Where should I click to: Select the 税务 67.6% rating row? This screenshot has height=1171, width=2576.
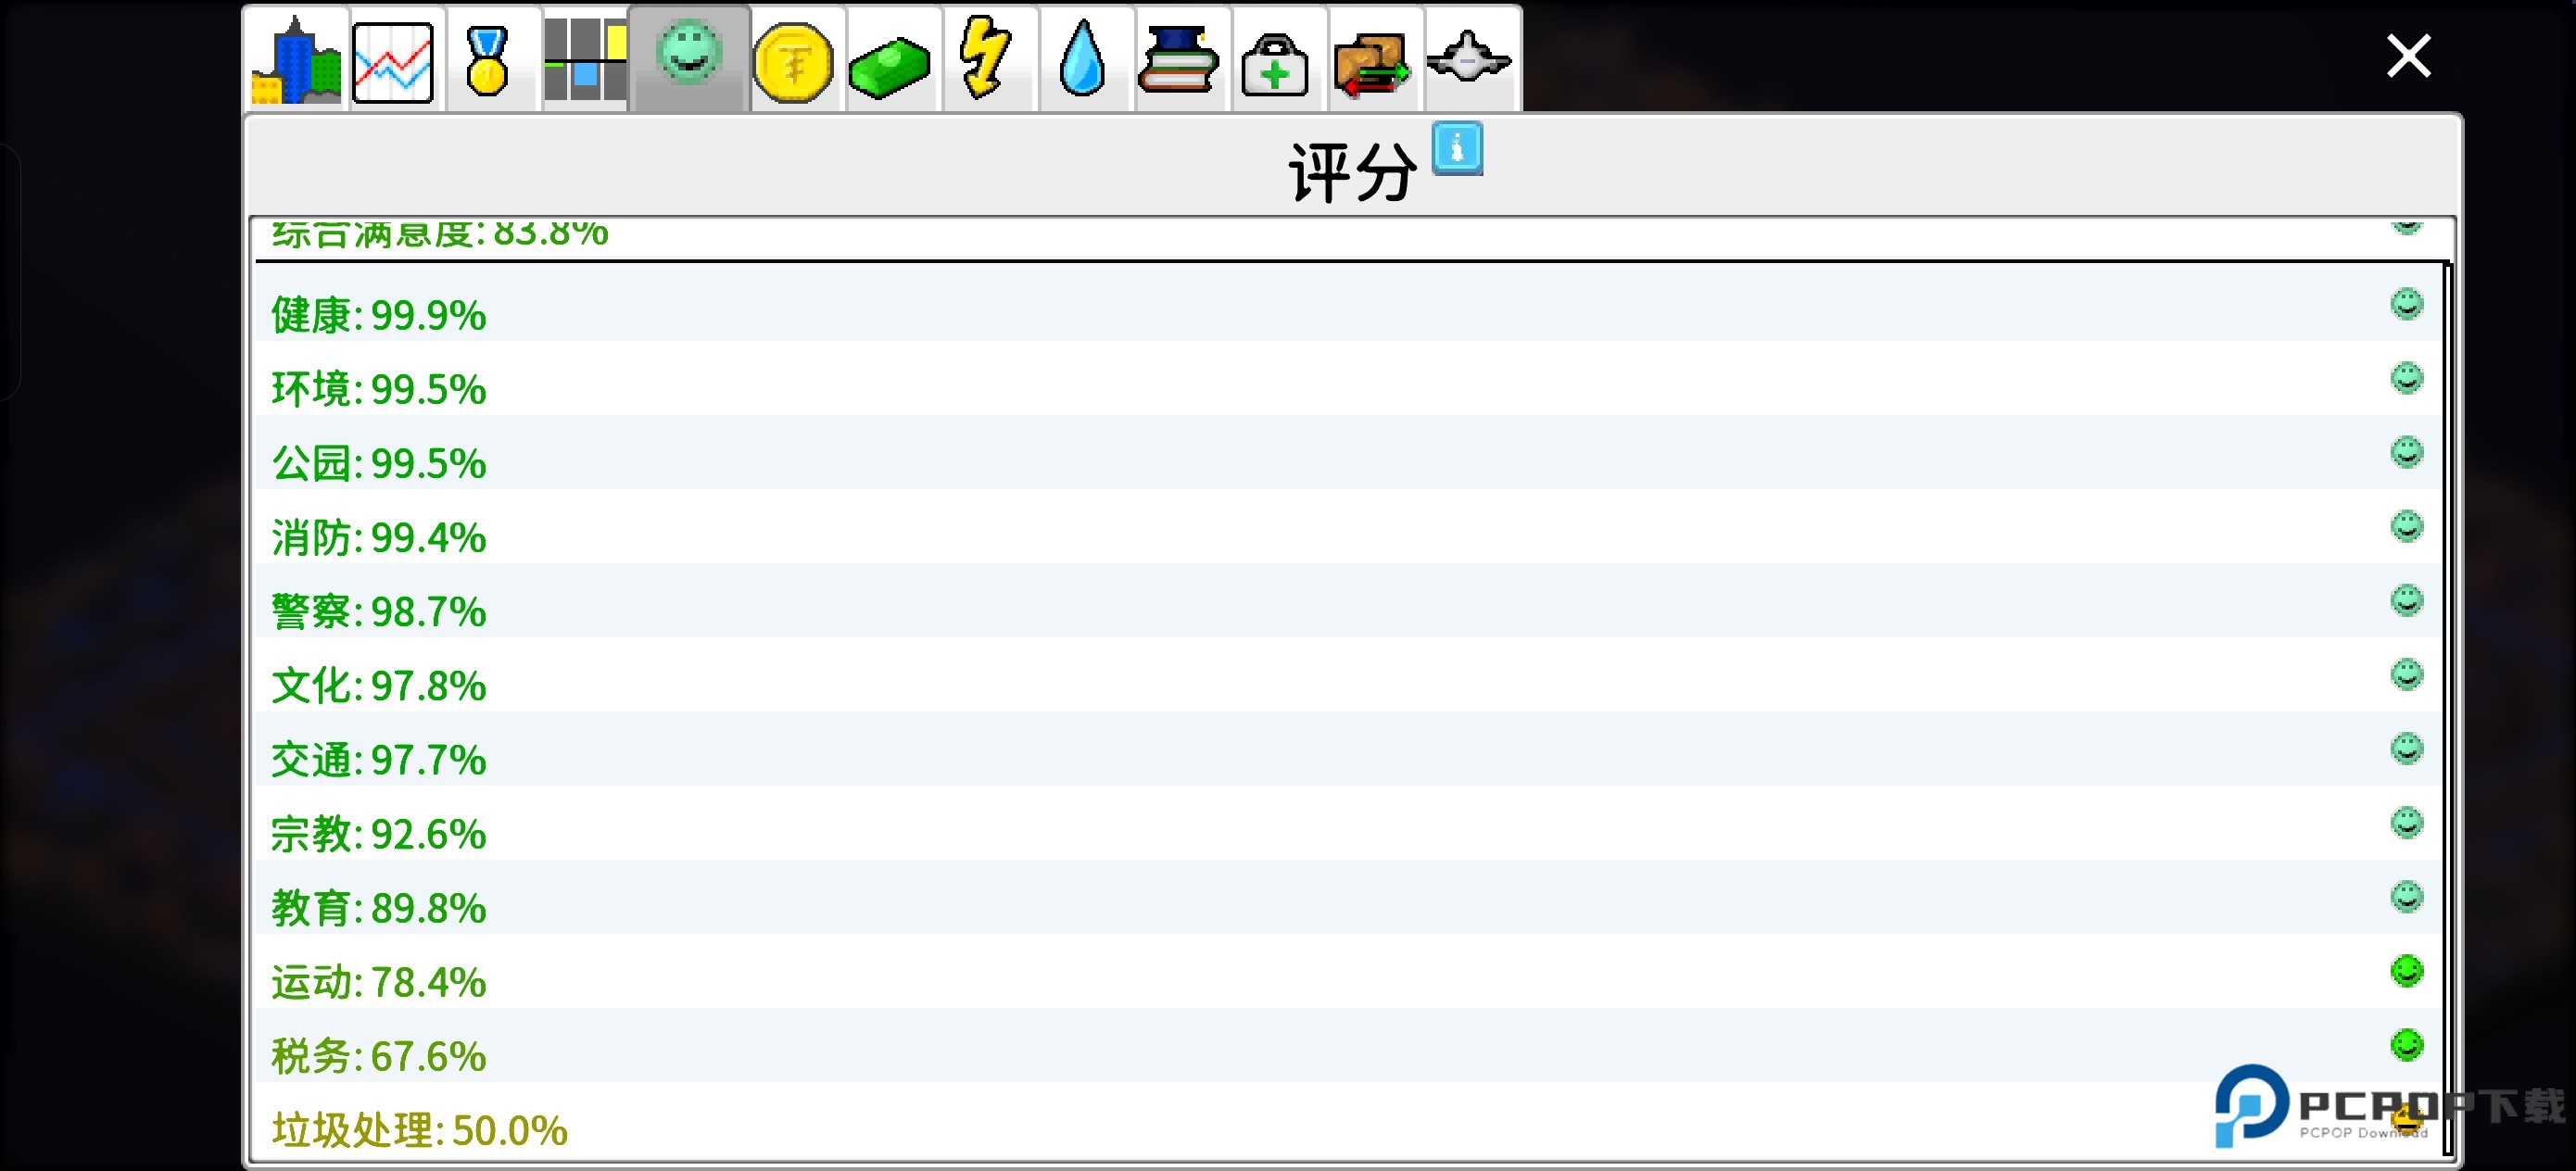click(x=380, y=1055)
